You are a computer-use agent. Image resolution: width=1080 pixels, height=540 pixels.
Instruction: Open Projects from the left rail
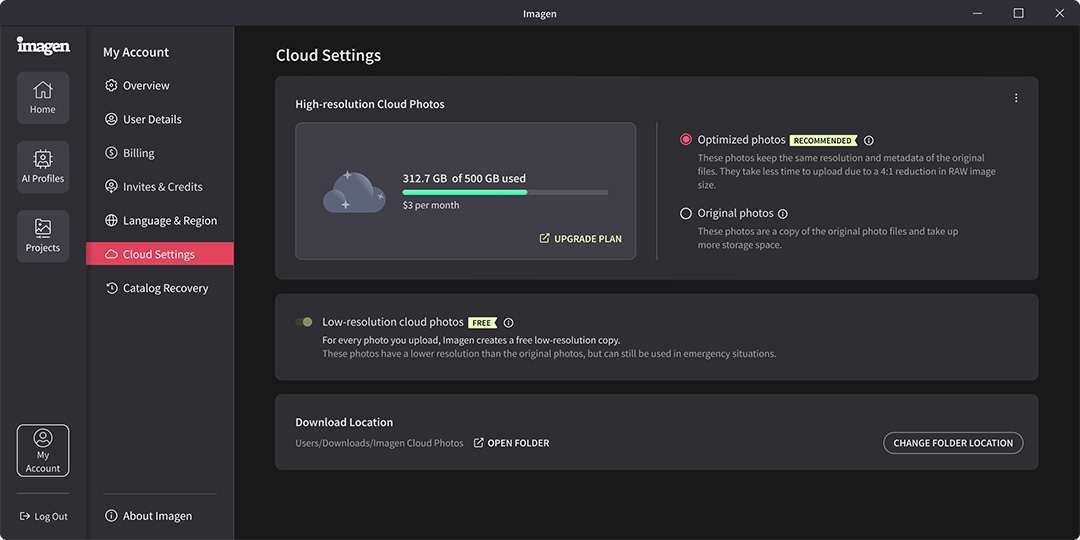point(43,236)
